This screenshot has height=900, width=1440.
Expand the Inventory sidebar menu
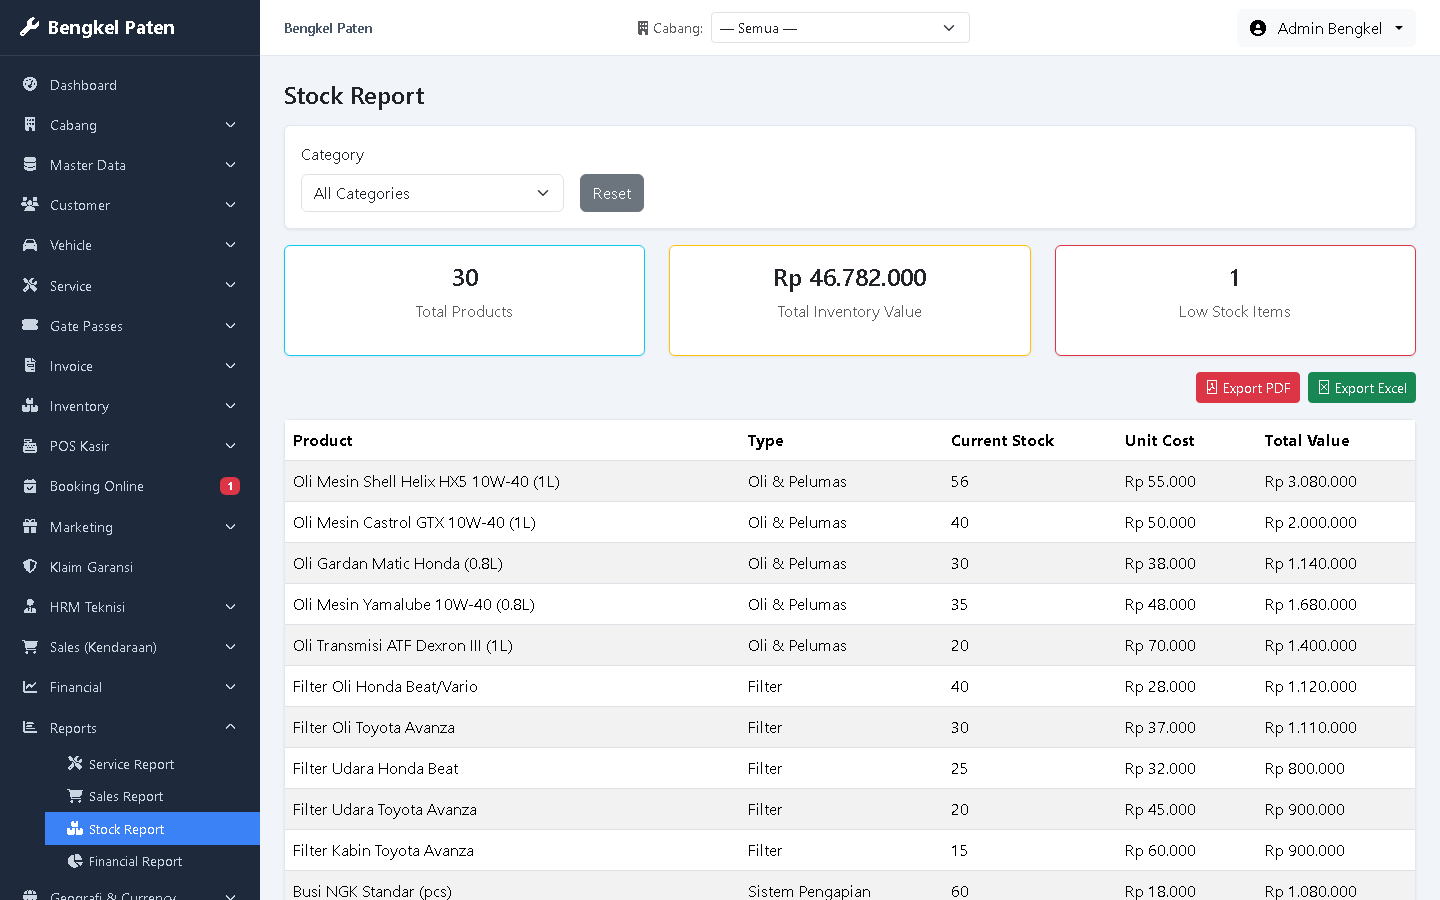coord(130,406)
